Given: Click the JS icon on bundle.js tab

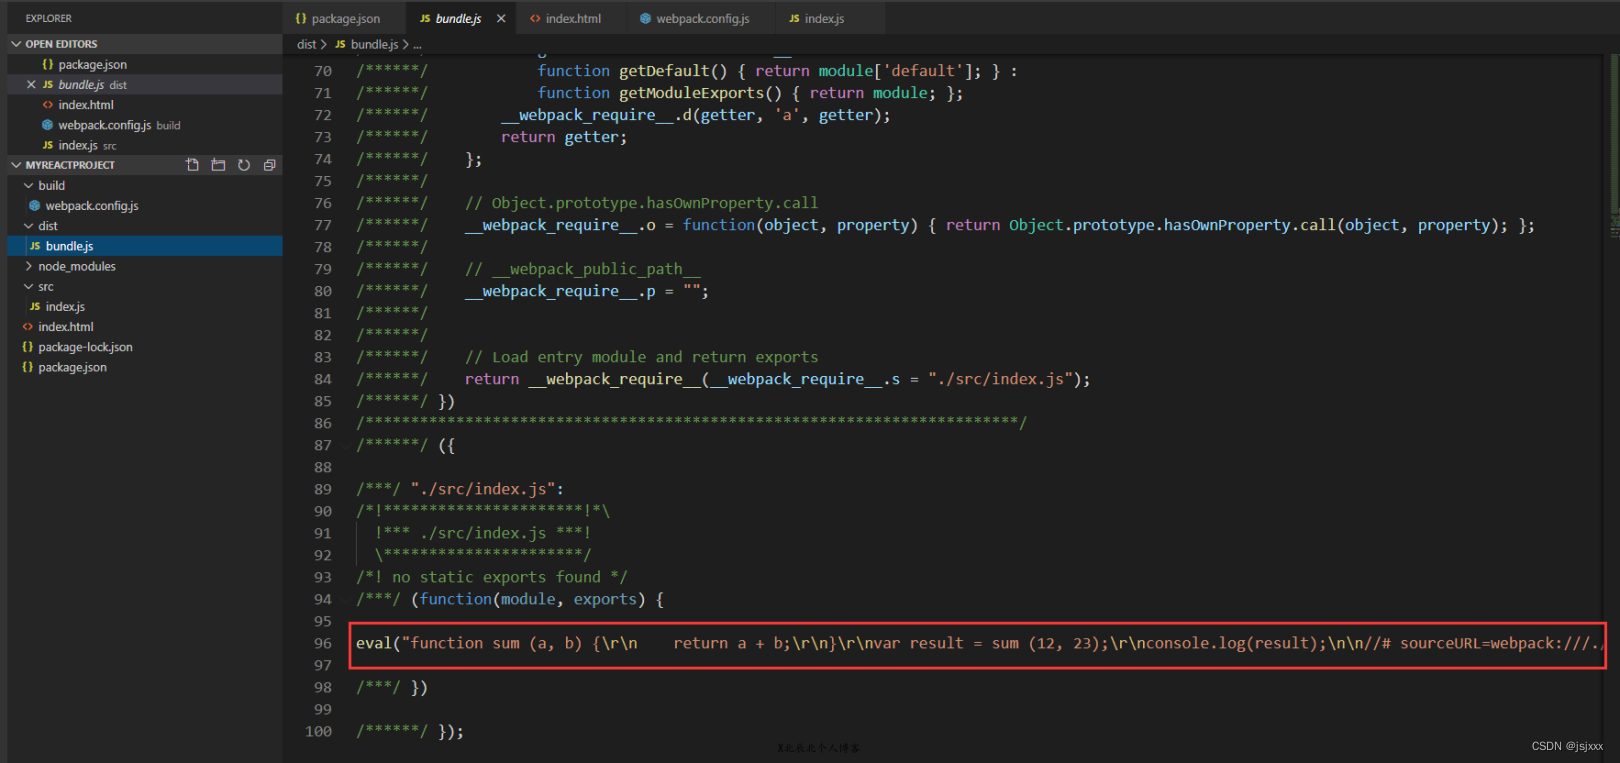Looking at the screenshot, I should click(425, 18).
